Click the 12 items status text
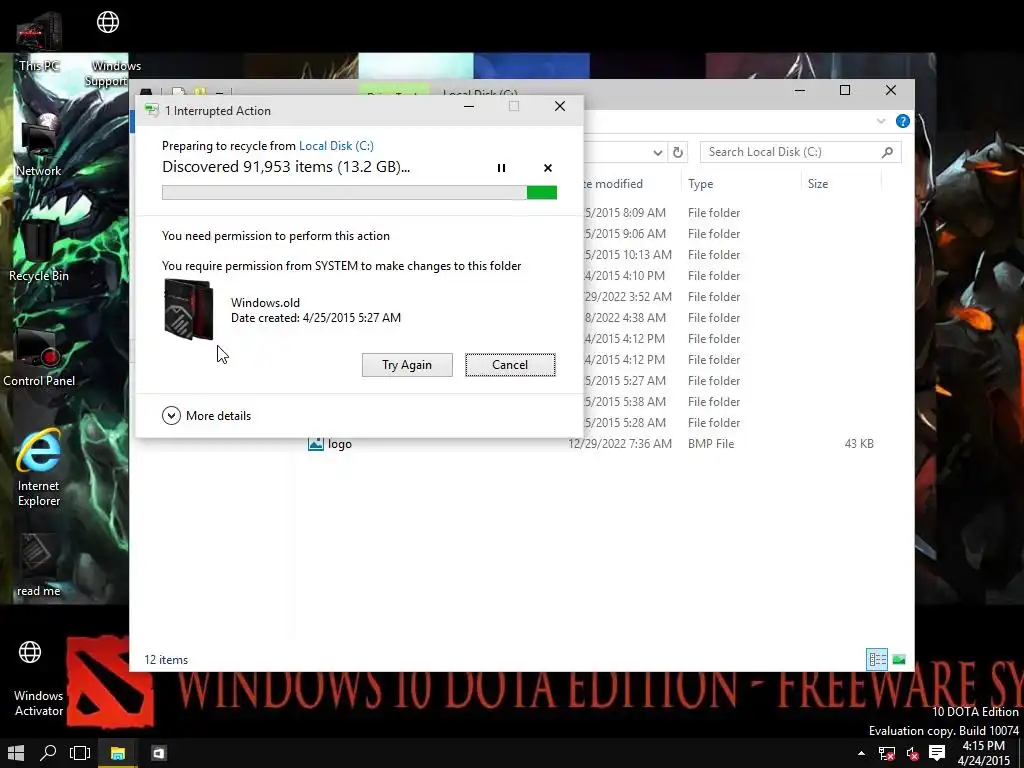1024x768 pixels. pos(166,660)
